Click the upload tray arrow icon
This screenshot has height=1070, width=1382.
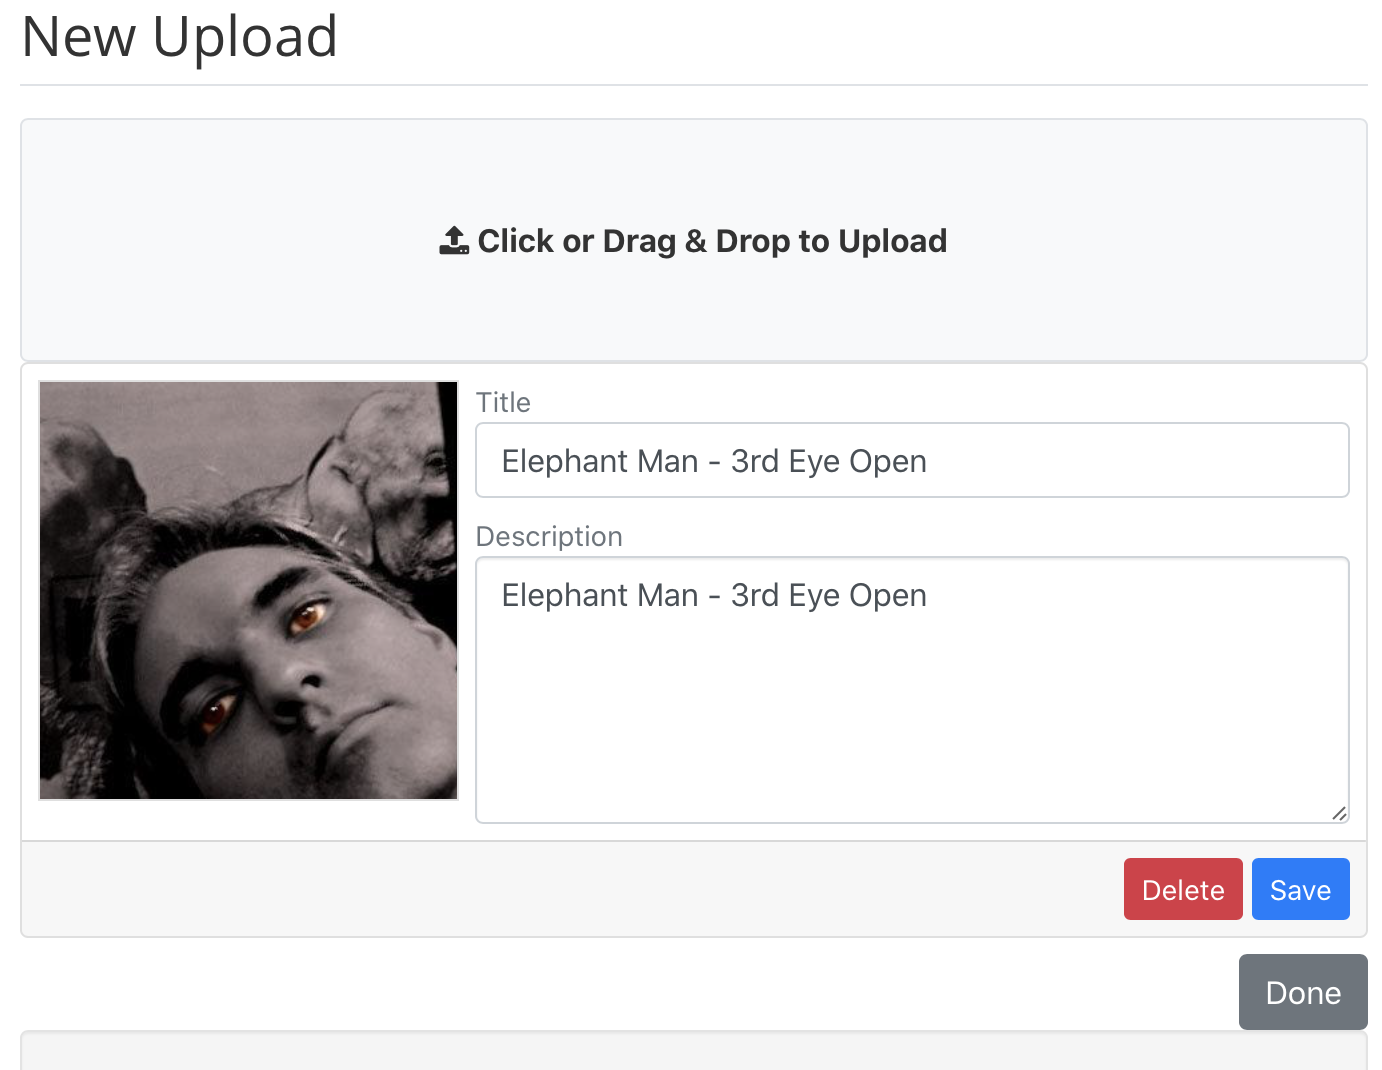[454, 241]
